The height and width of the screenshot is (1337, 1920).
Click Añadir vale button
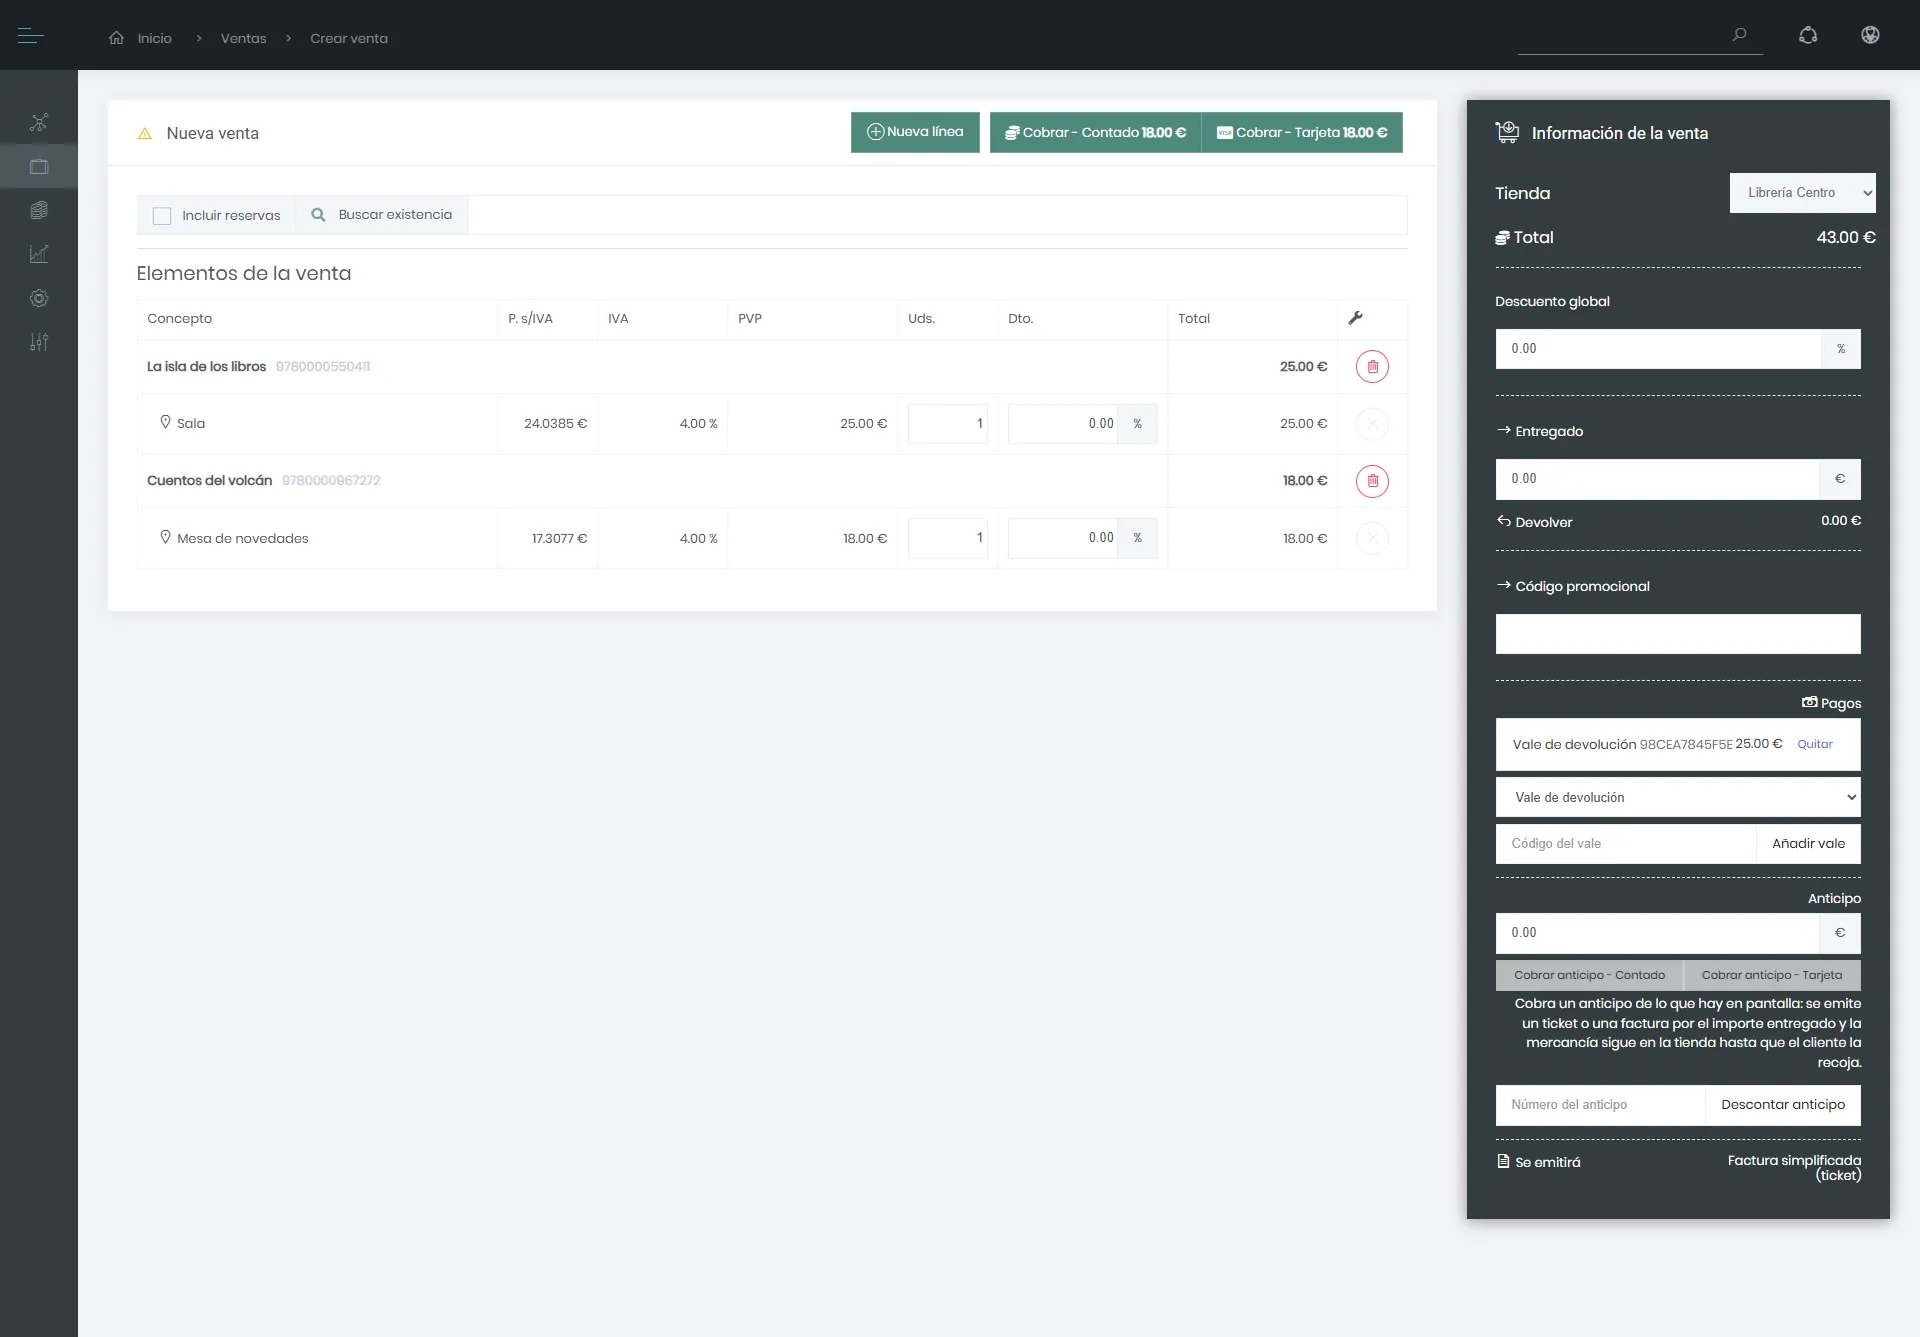pyautogui.click(x=1808, y=843)
